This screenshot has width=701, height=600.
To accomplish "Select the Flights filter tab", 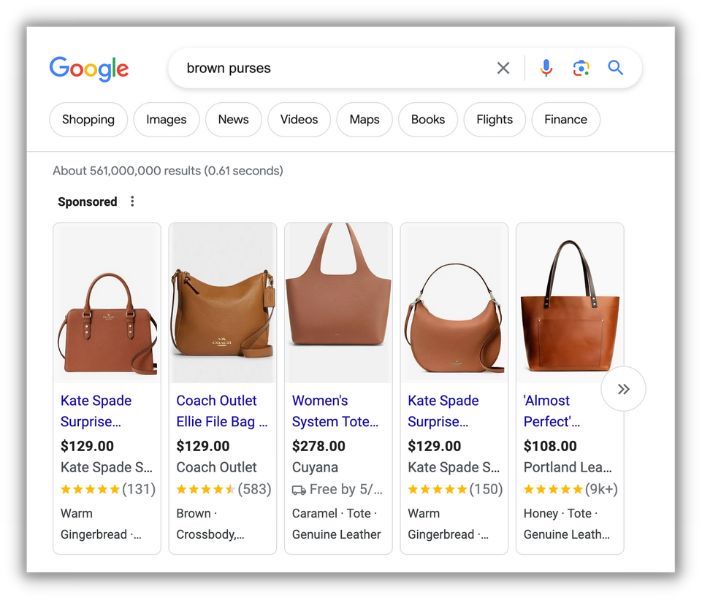I will [494, 120].
